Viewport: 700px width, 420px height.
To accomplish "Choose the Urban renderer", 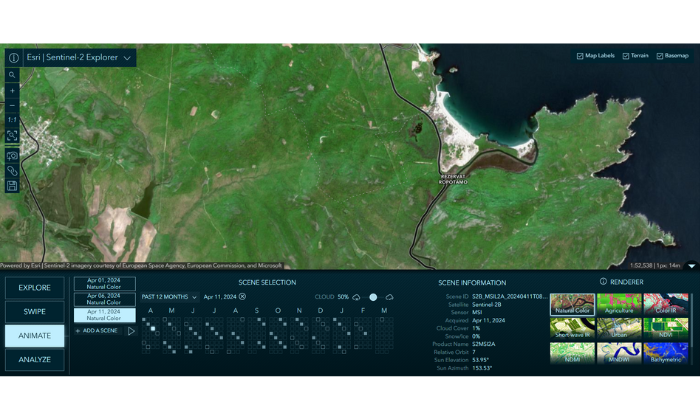I will (619, 329).
